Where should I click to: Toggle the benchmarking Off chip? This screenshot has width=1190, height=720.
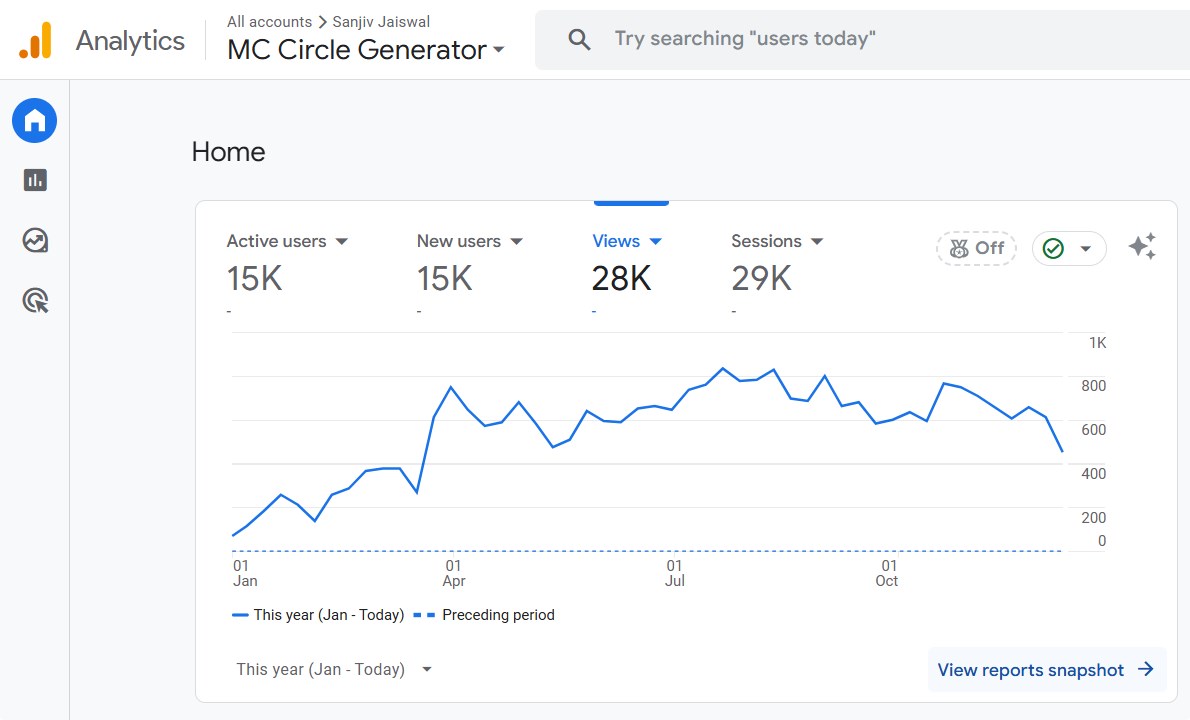pos(977,248)
